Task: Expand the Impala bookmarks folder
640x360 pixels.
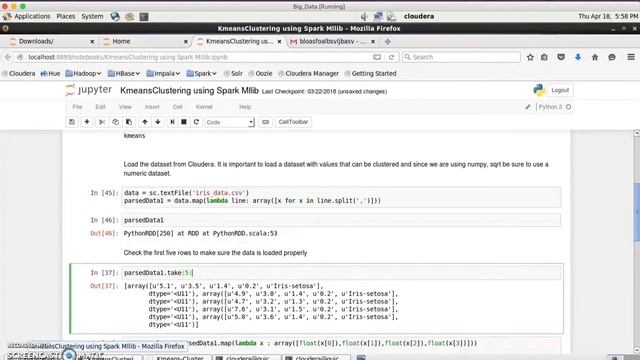Action: [163, 73]
